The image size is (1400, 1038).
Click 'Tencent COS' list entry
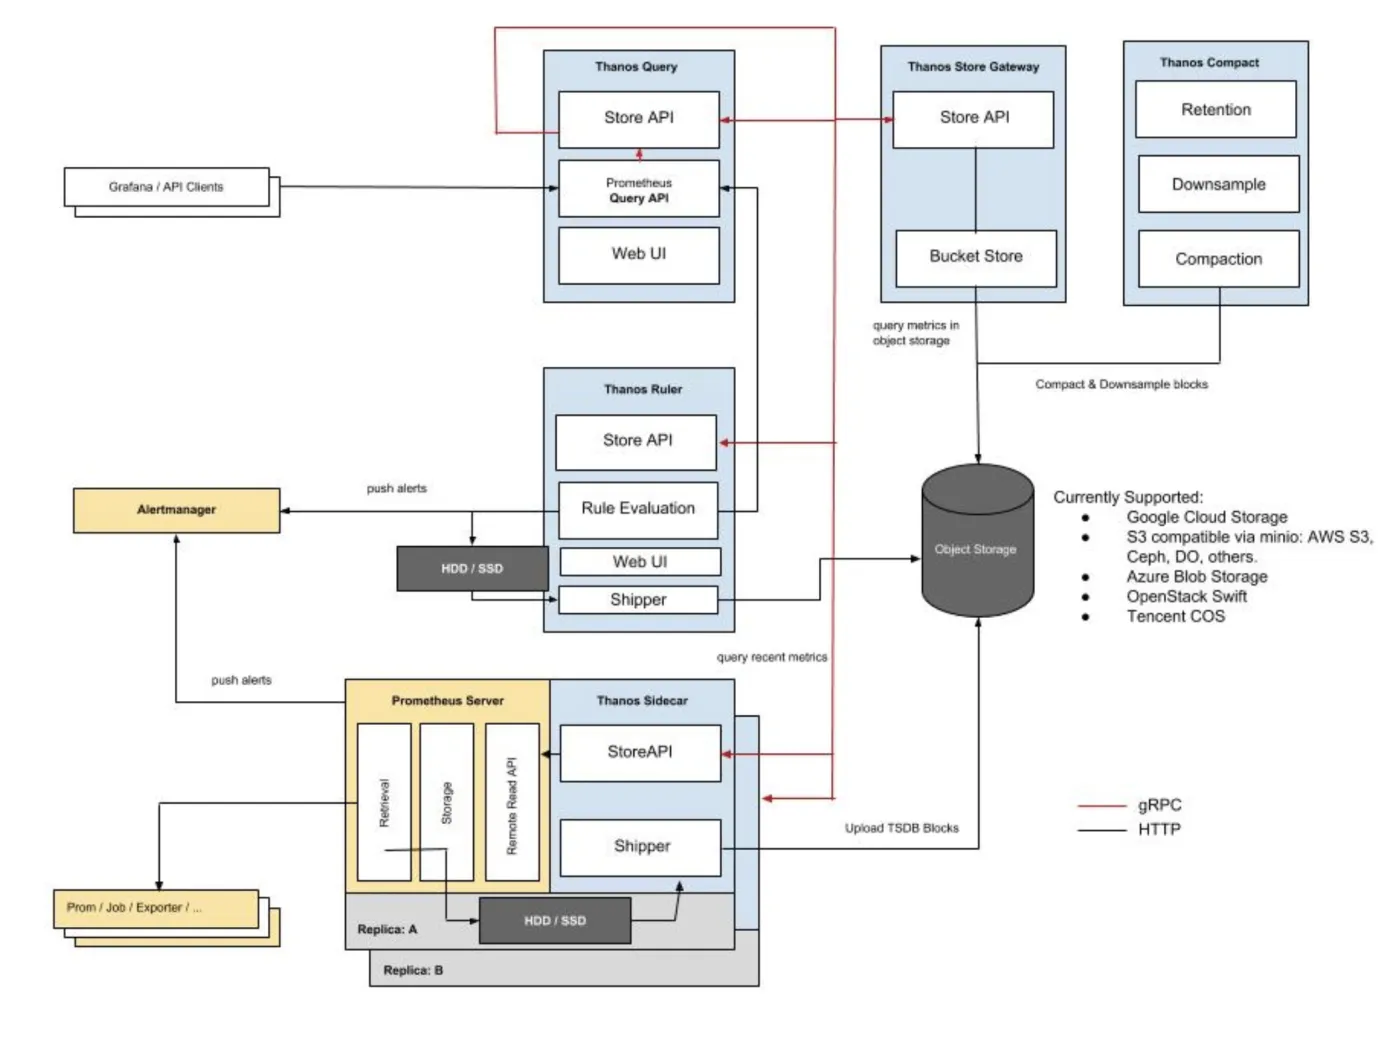coord(1176,617)
